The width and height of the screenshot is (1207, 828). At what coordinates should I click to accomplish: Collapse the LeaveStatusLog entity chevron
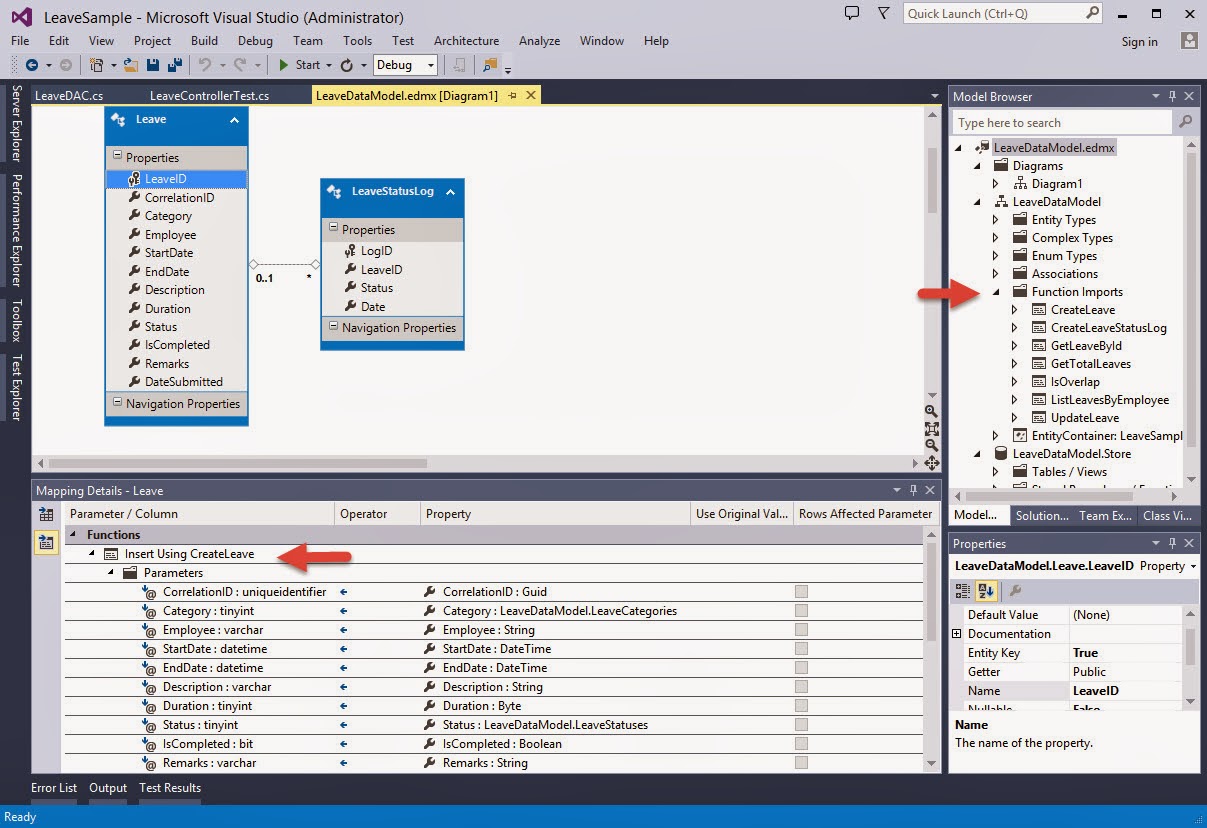[450, 192]
